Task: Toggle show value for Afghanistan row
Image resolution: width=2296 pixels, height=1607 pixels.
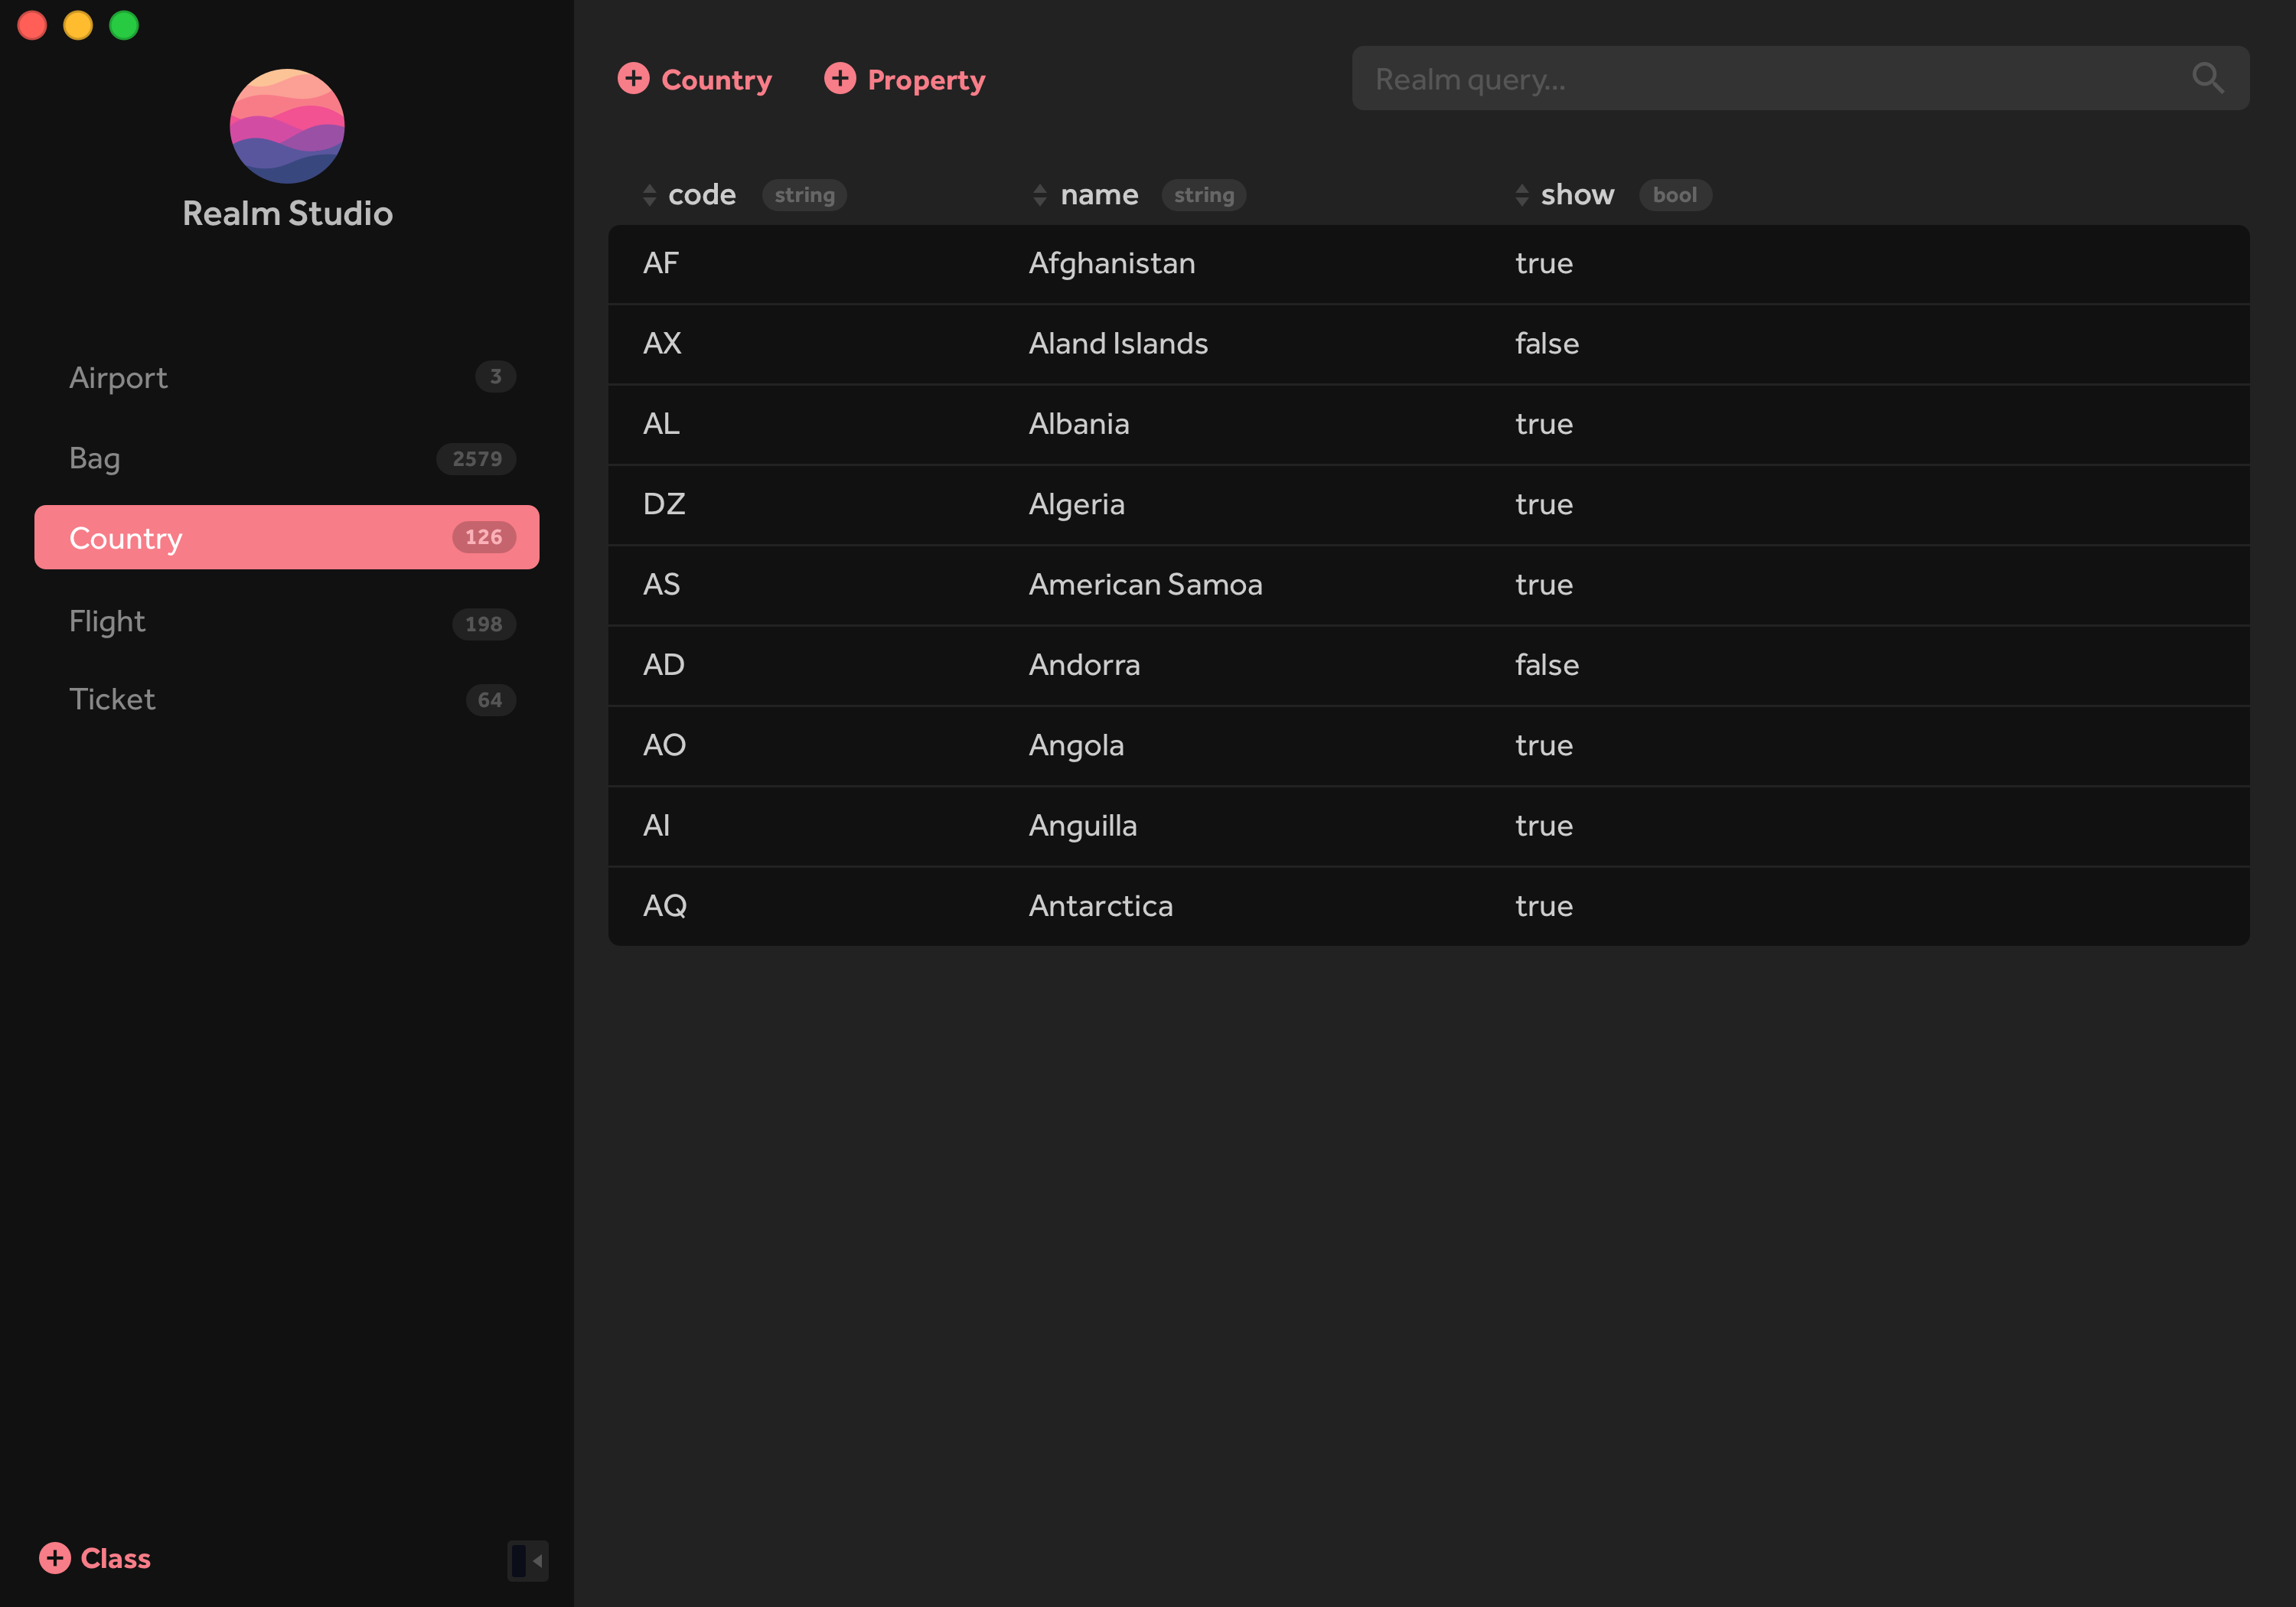Action: (1543, 263)
